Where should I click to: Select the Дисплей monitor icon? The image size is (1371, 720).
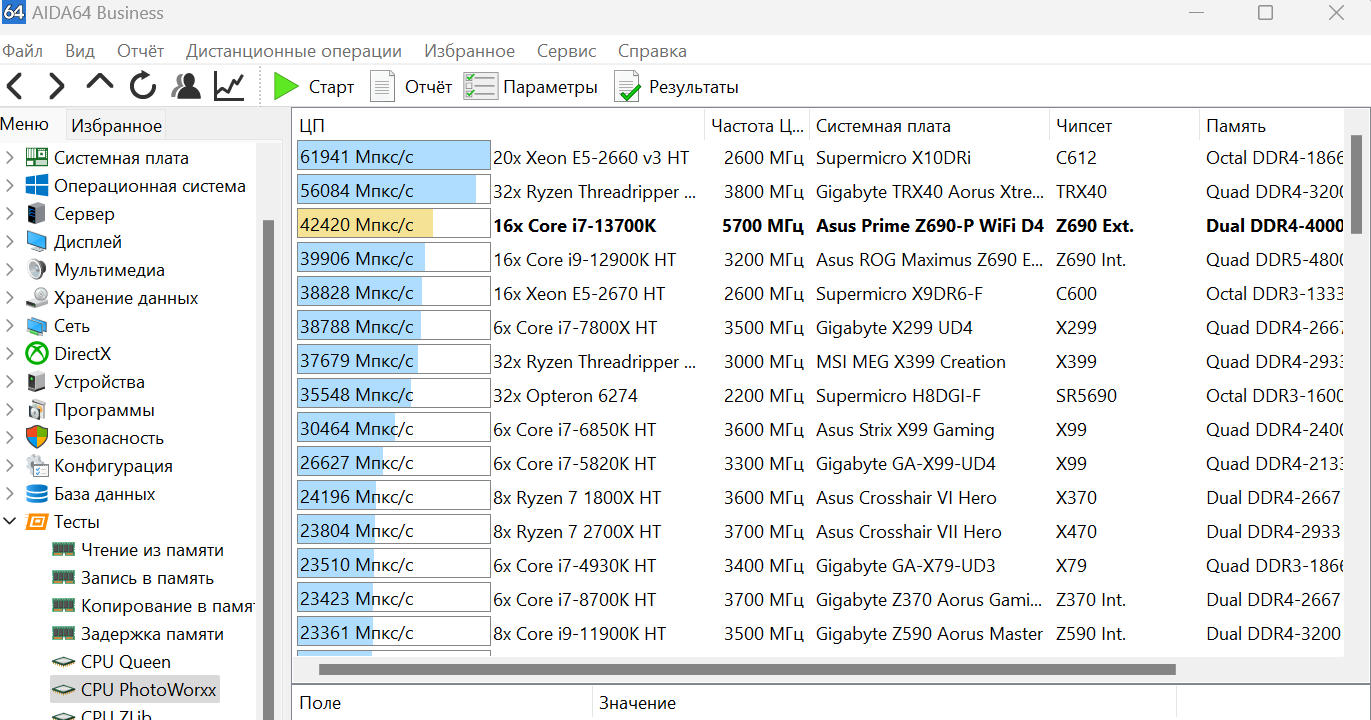37,241
